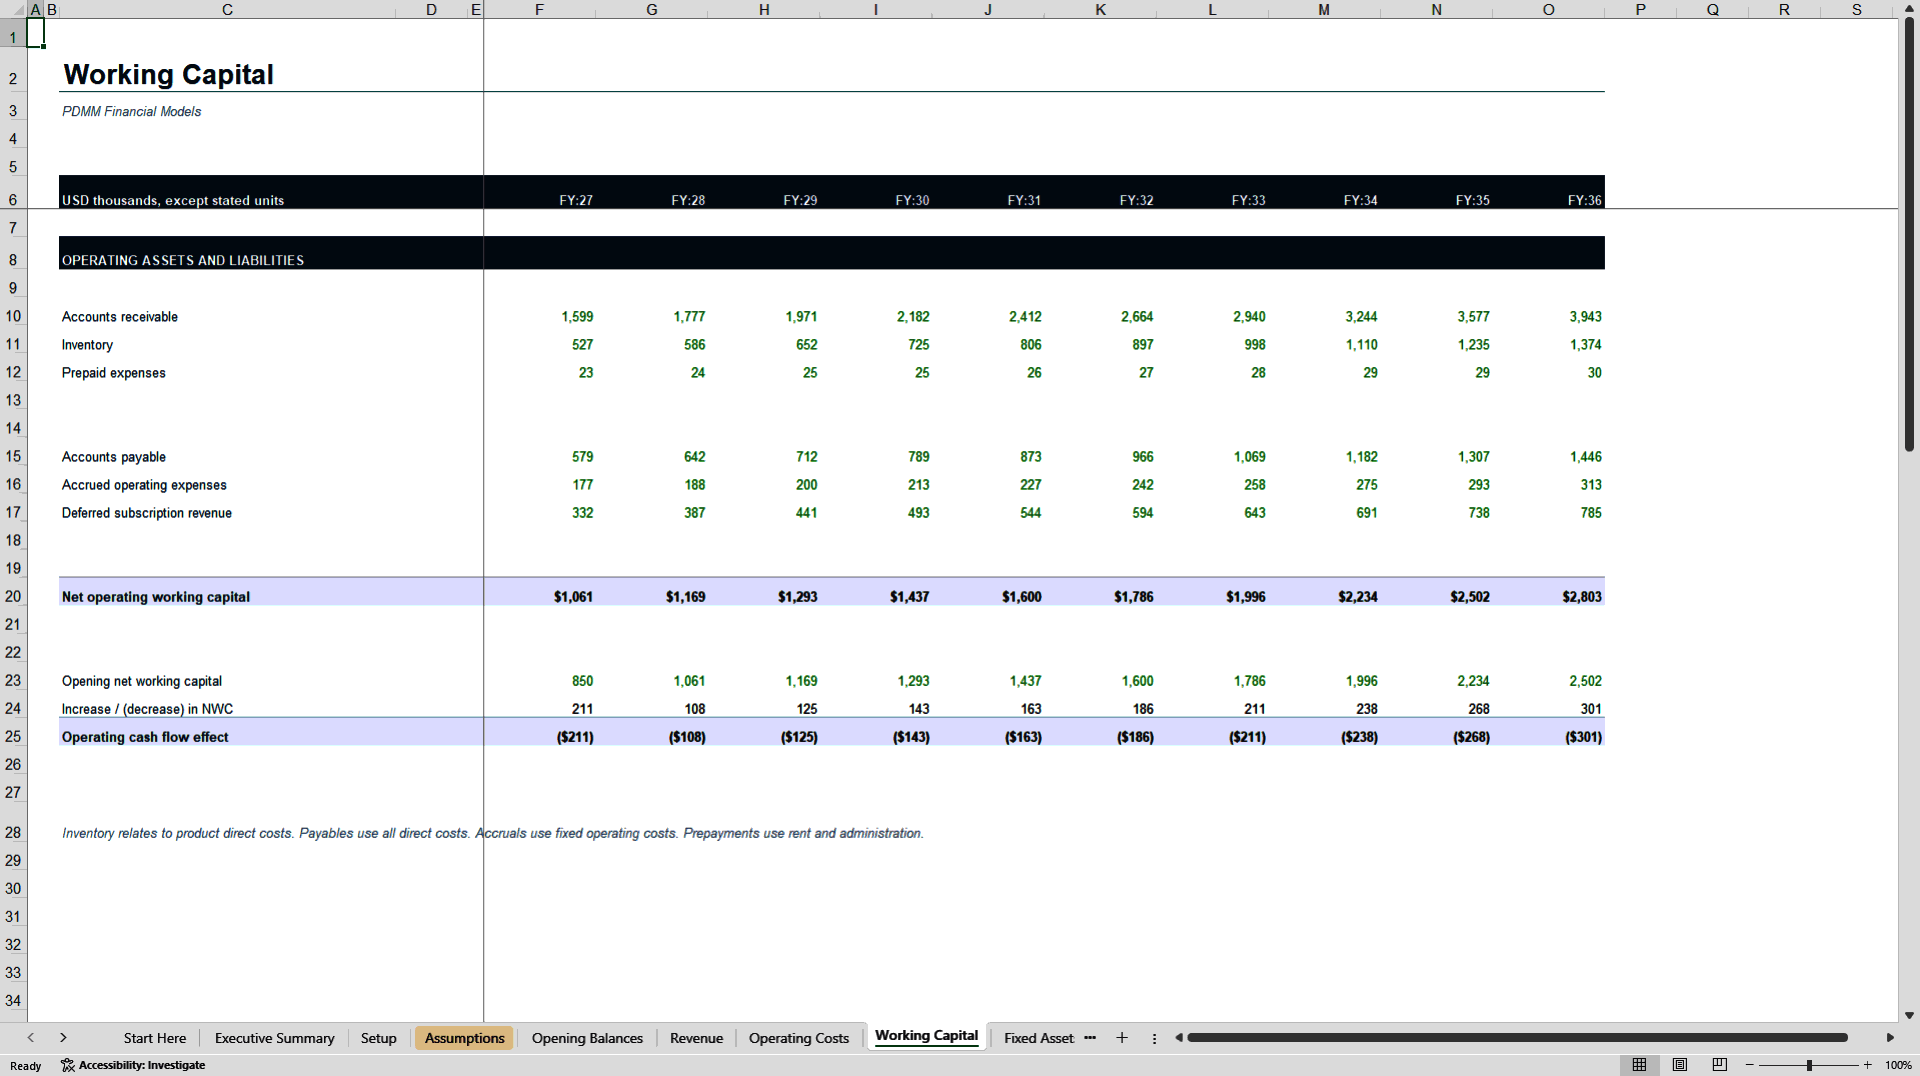Select the $2,803 net working capital cell
This screenshot has height=1076, width=1920.
pyautogui.click(x=1582, y=597)
